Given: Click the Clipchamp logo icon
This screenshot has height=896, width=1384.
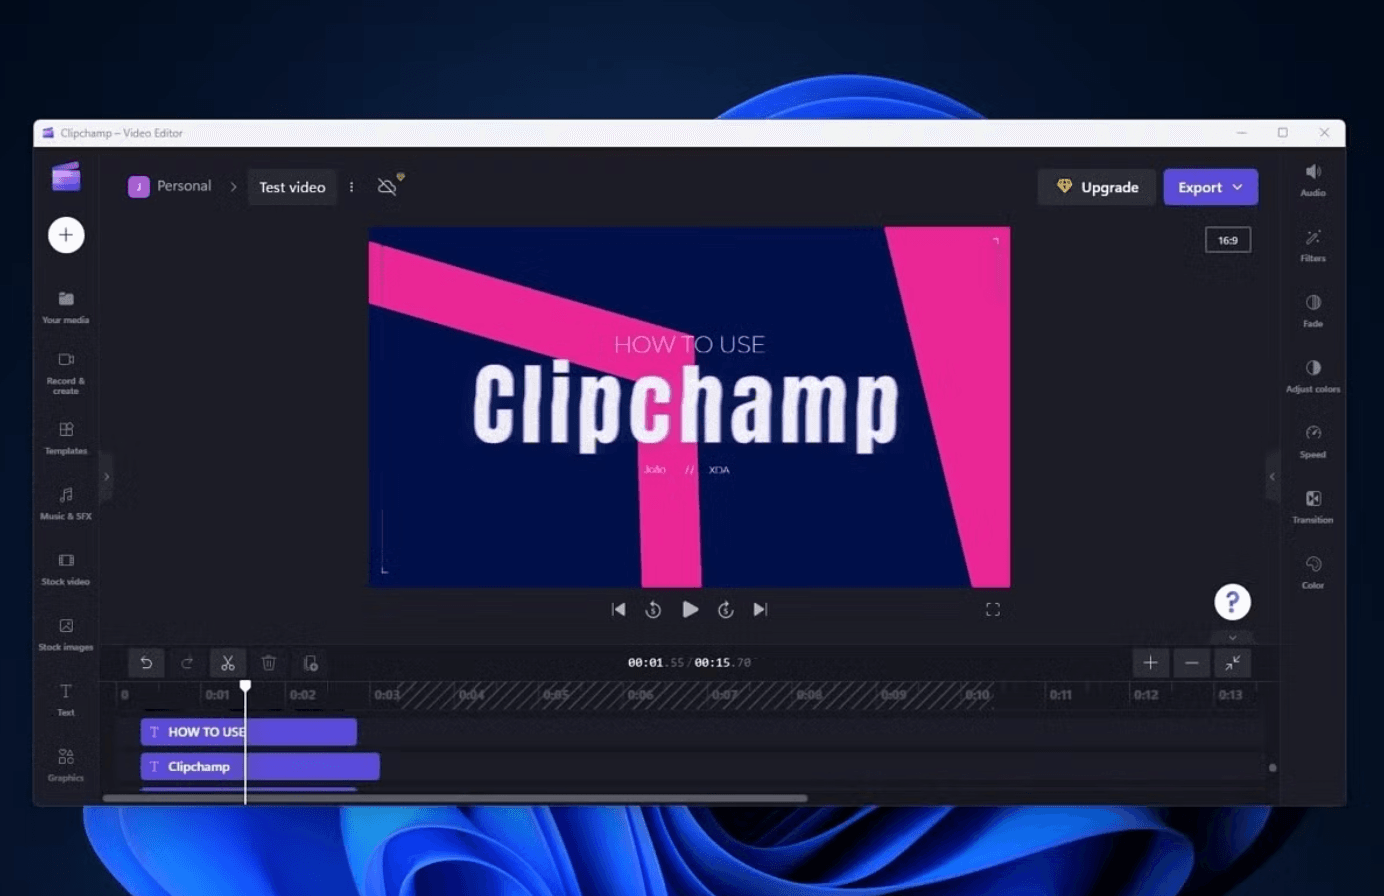Looking at the screenshot, I should [66, 177].
